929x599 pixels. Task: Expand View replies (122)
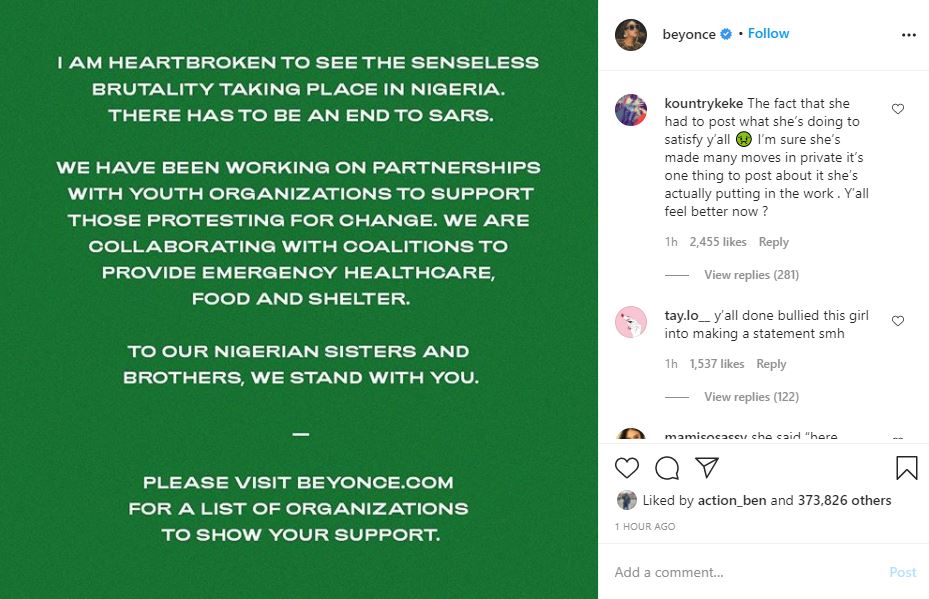click(x=751, y=397)
